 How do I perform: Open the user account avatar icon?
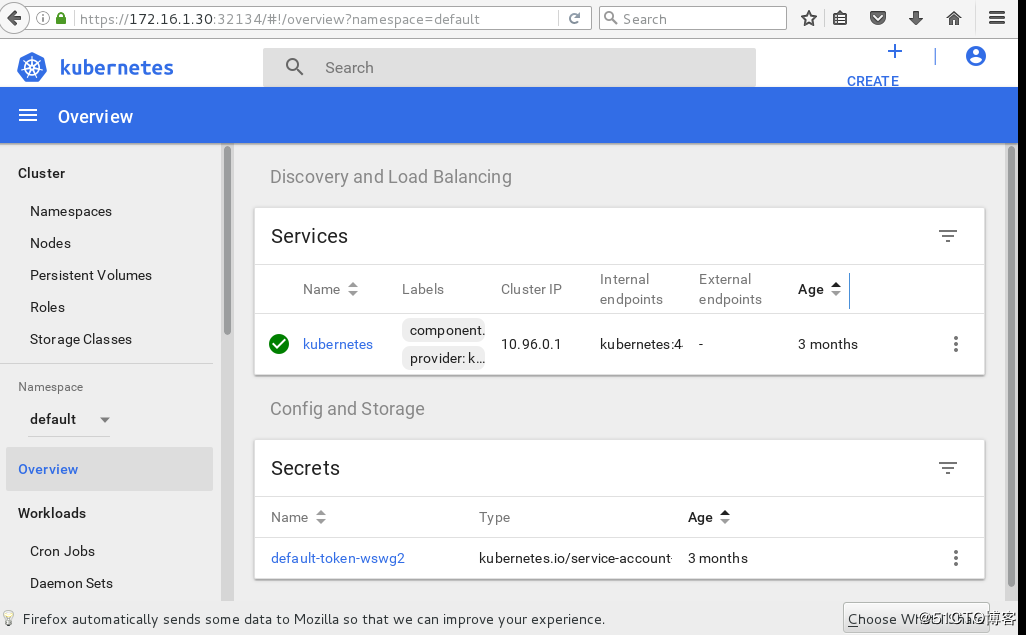pyautogui.click(x=976, y=56)
